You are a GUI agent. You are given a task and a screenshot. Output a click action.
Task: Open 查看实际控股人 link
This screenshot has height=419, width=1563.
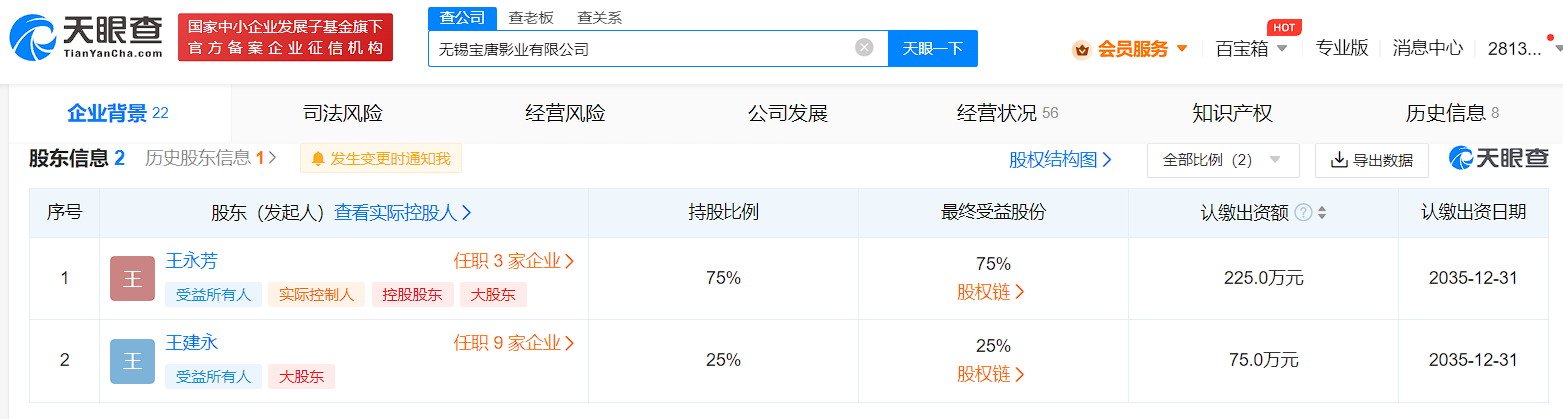tap(403, 213)
